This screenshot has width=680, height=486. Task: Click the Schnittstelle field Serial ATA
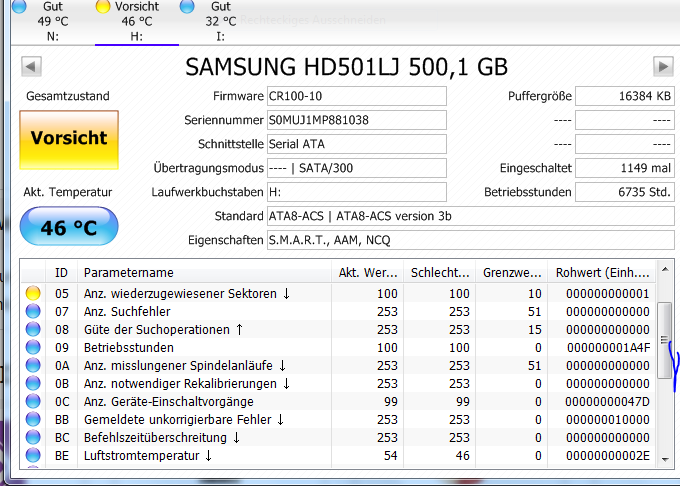(356, 144)
